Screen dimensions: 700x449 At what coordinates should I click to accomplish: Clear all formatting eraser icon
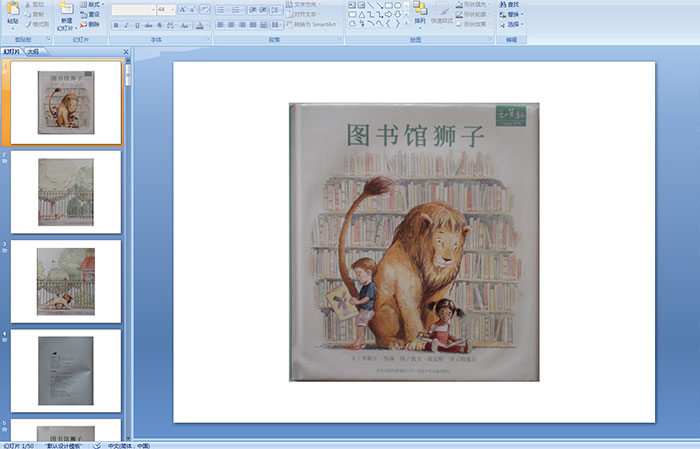pyautogui.click(x=204, y=9)
